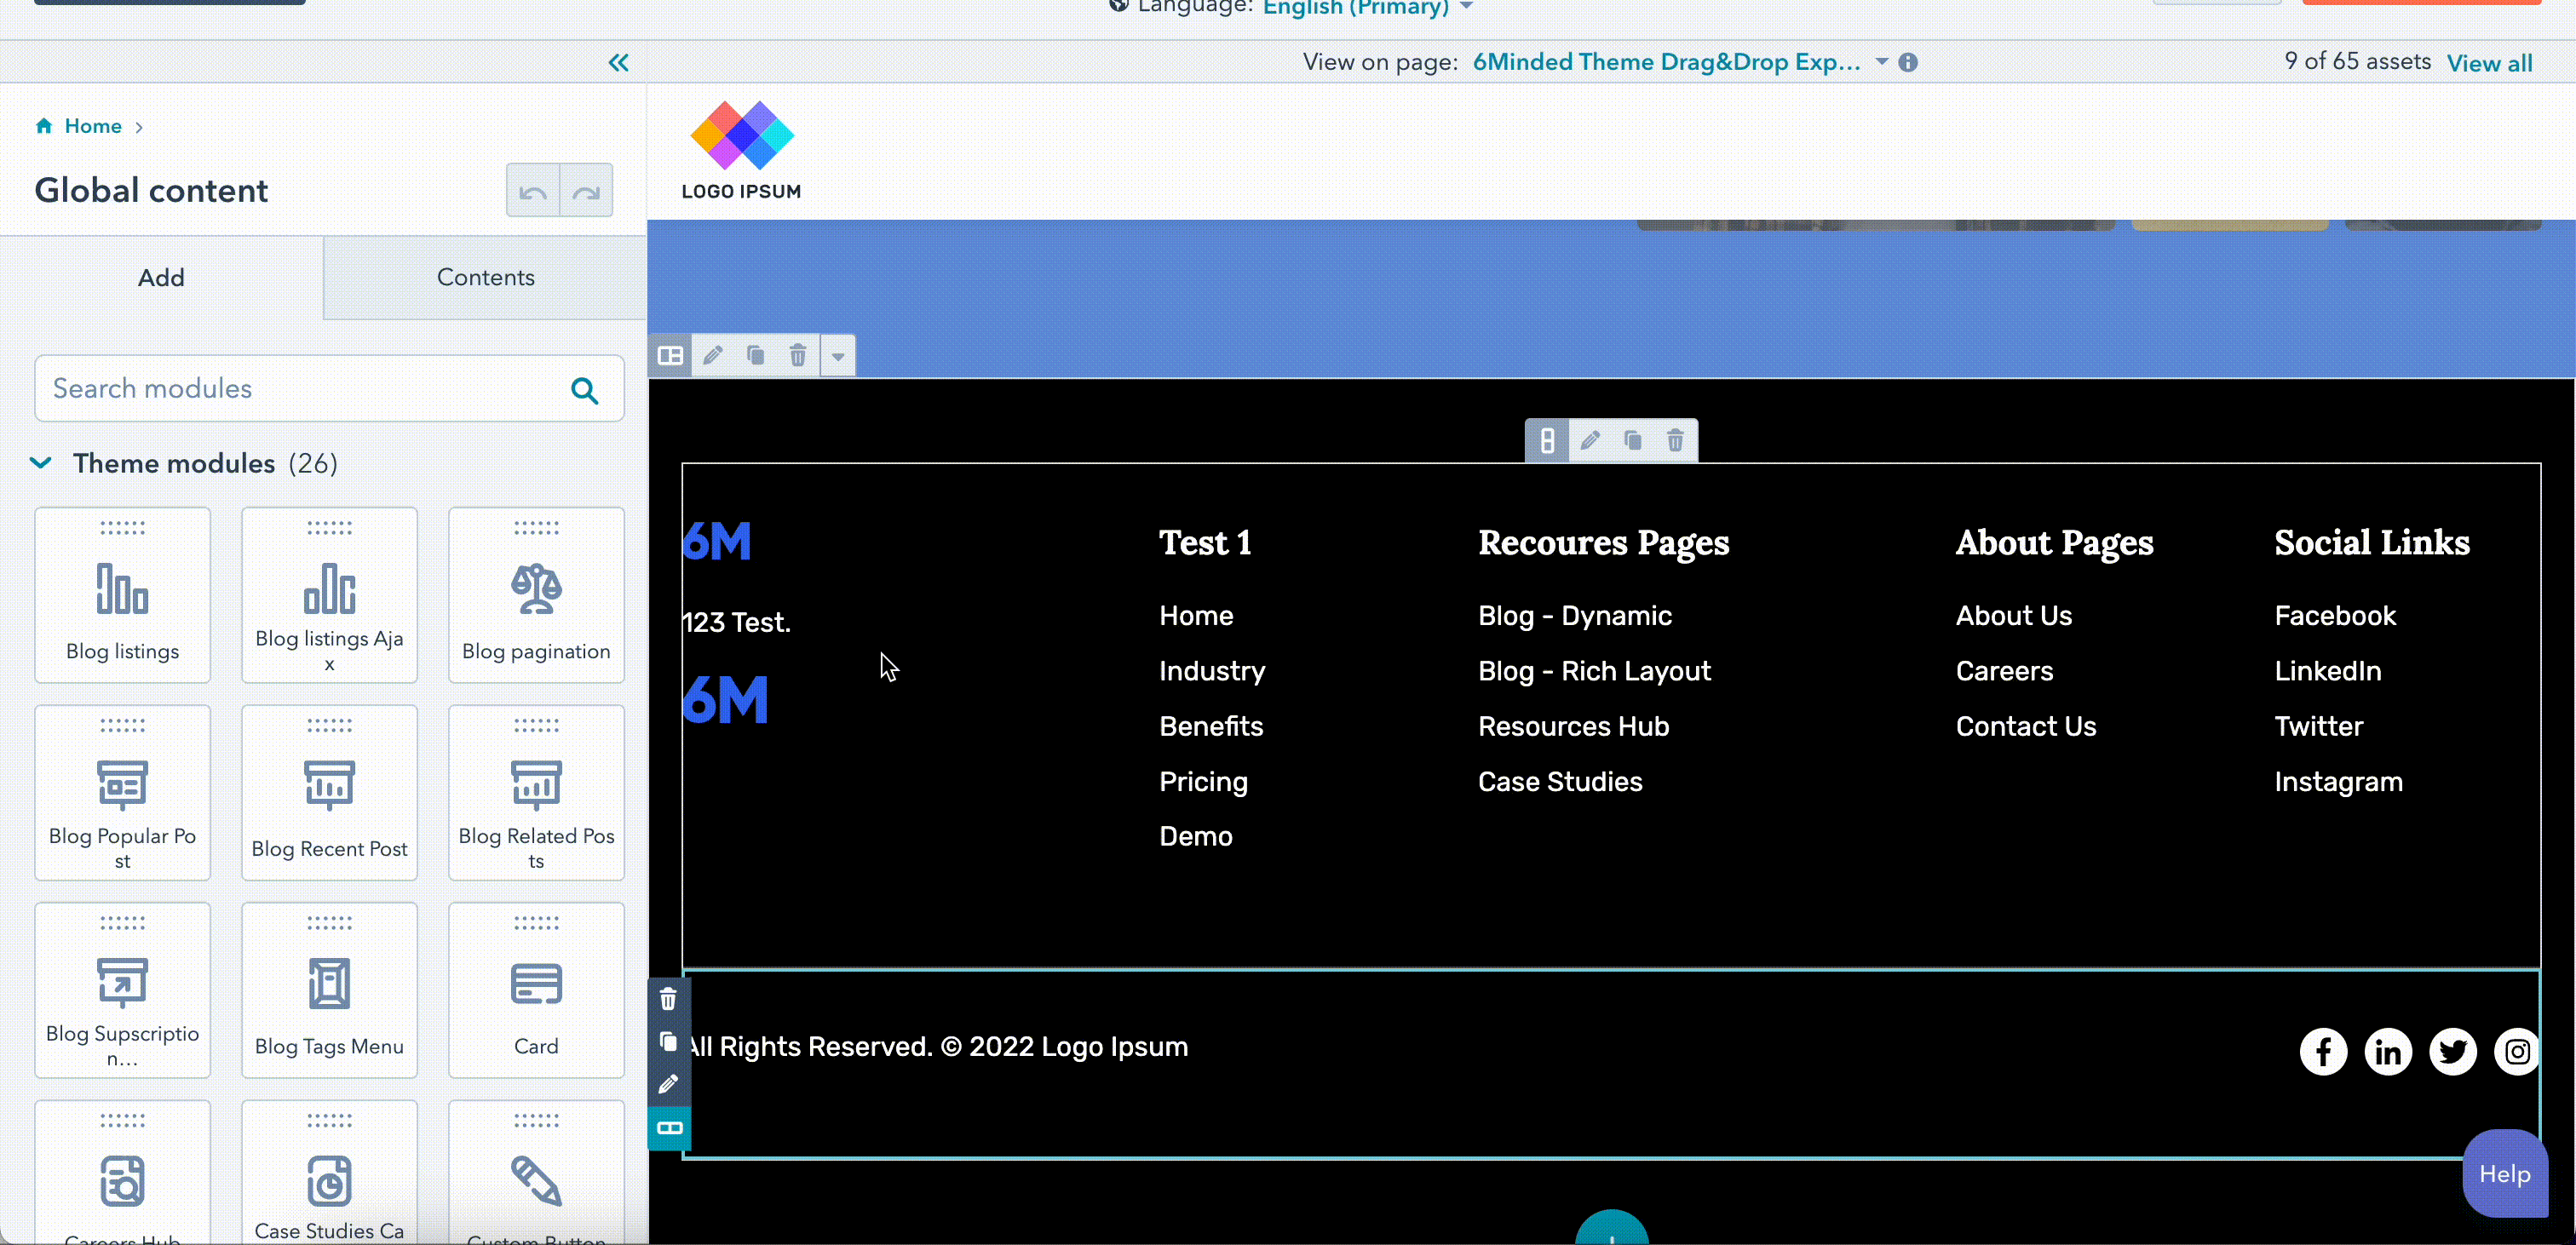The width and height of the screenshot is (2576, 1245).
Task: Click the Home footer menu link
Action: pos(1196,616)
